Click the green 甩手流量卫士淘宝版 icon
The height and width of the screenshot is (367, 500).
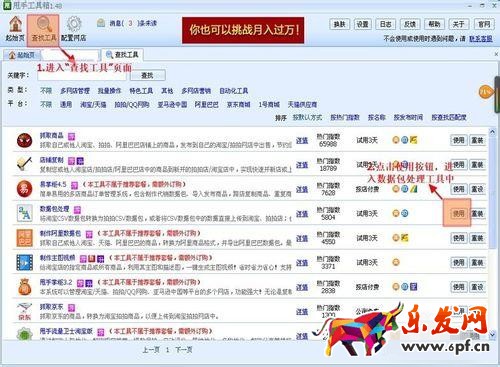25,334
